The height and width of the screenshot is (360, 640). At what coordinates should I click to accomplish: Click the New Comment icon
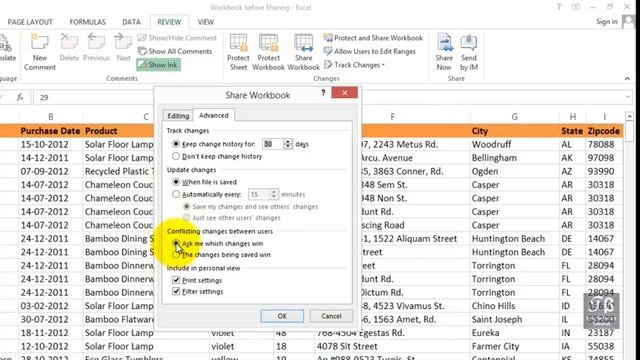pyautogui.click(x=40, y=52)
